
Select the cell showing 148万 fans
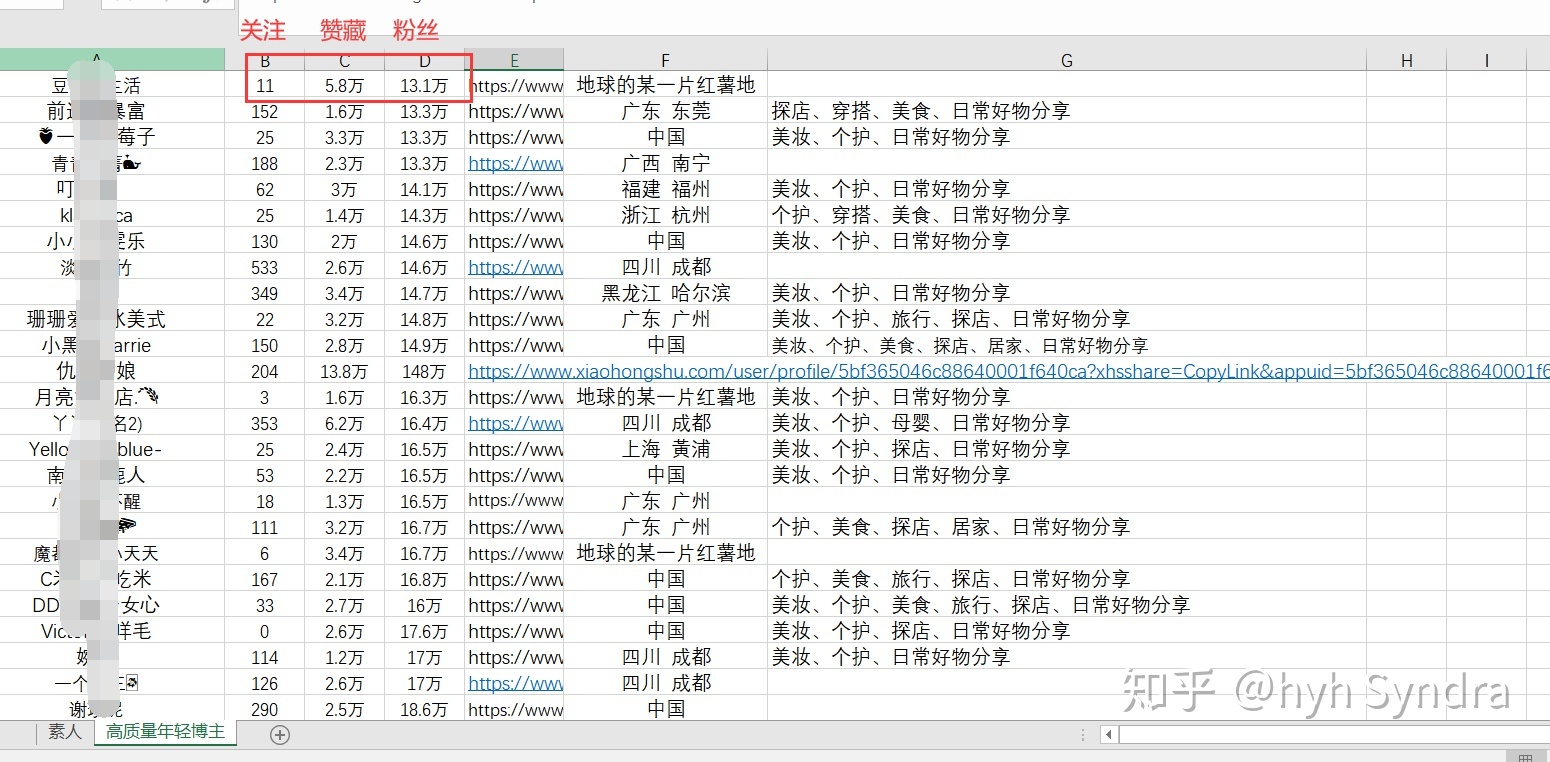[424, 371]
